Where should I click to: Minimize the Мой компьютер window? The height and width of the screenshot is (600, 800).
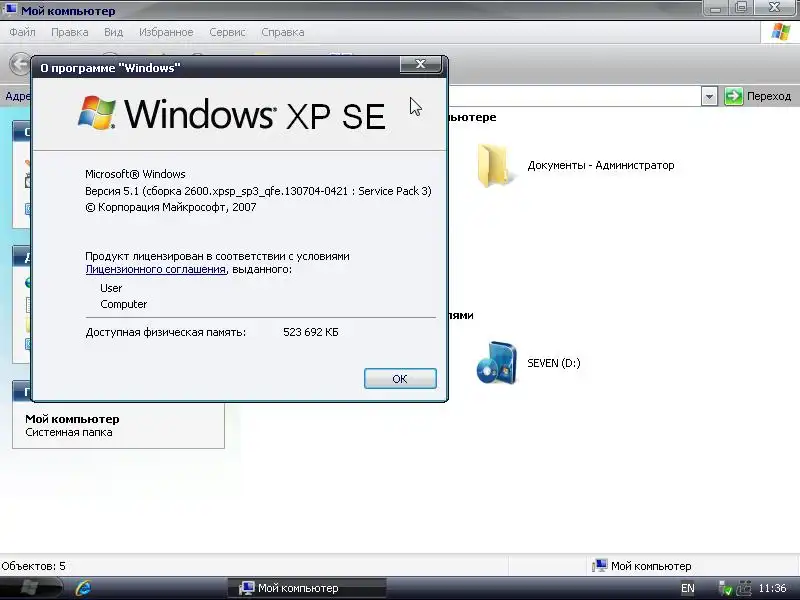pyautogui.click(x=716, y=8)
